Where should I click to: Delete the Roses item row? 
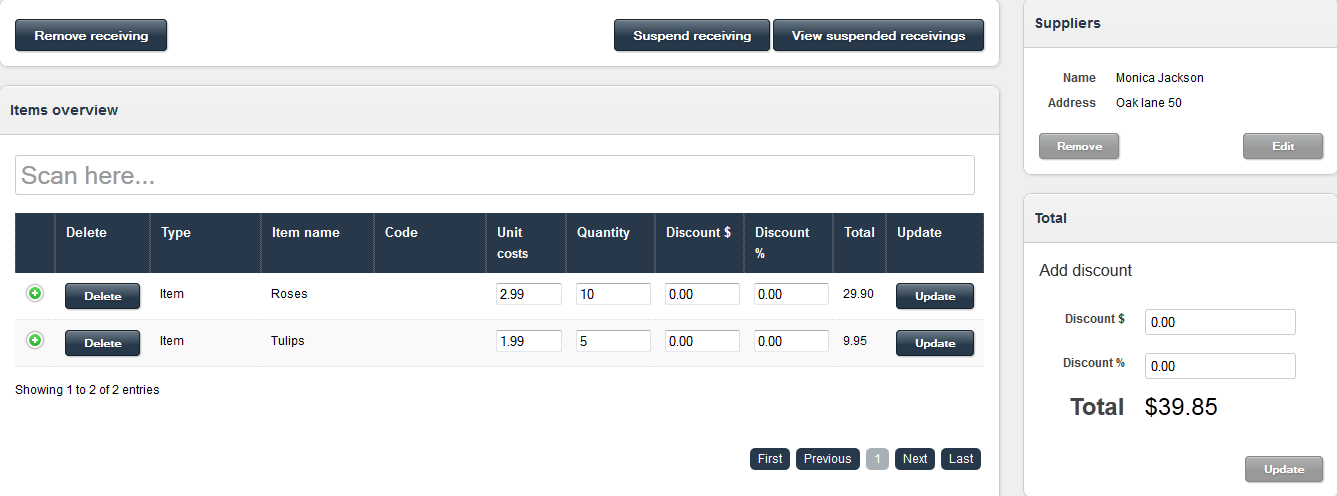point(102,296)
